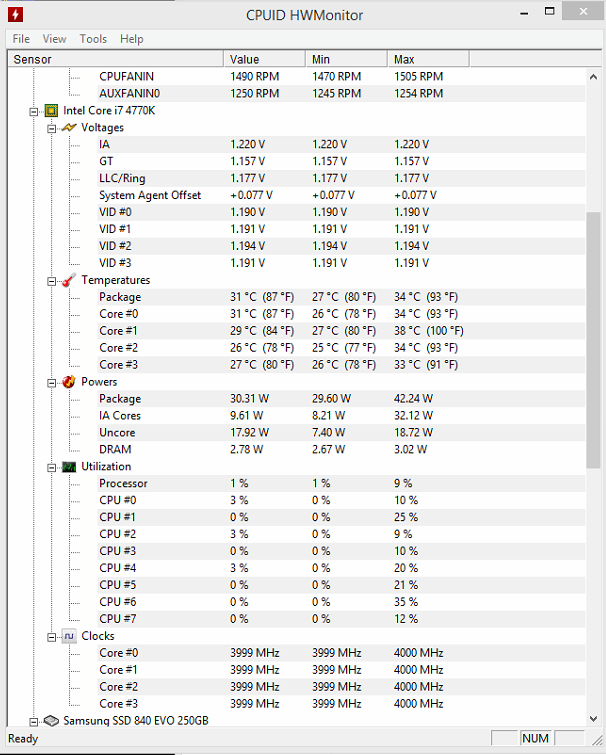Collapse the Intel Core i7 4770K node

(x=33, y=112)
